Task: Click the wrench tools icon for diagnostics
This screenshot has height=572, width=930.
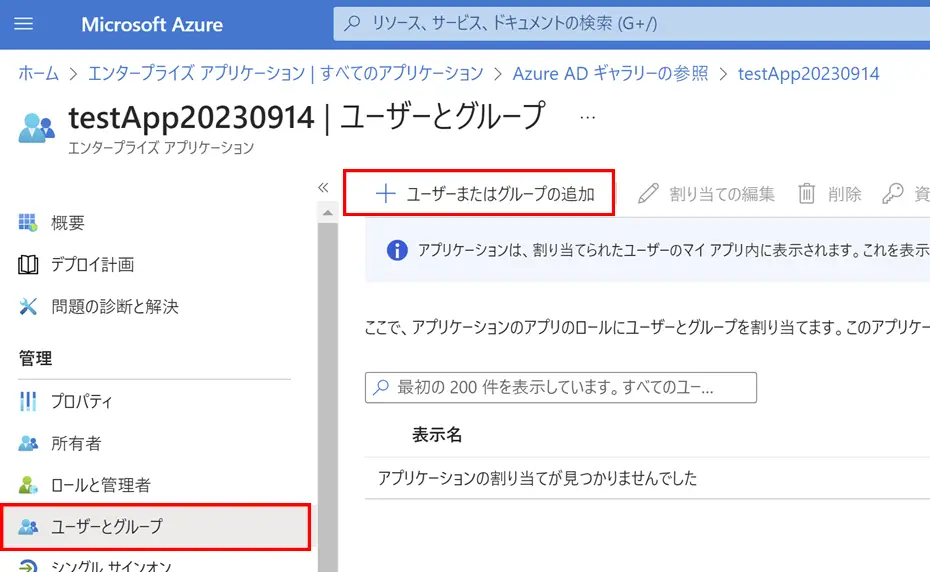Action: [28, 306]
